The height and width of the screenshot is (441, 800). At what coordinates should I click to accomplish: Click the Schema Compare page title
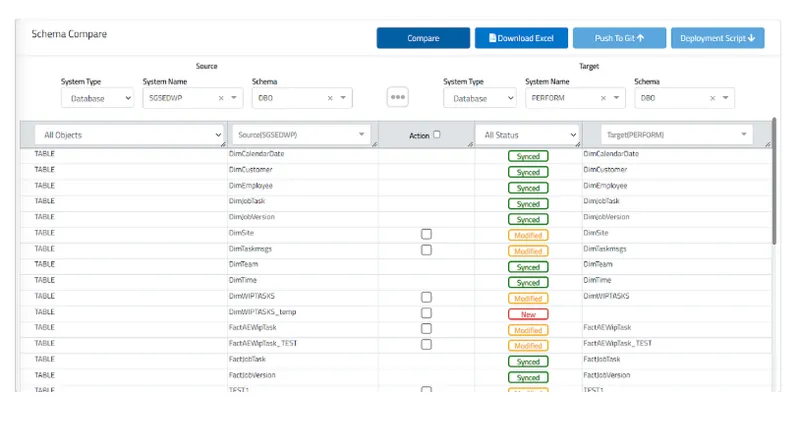click(x=69, y=34)
